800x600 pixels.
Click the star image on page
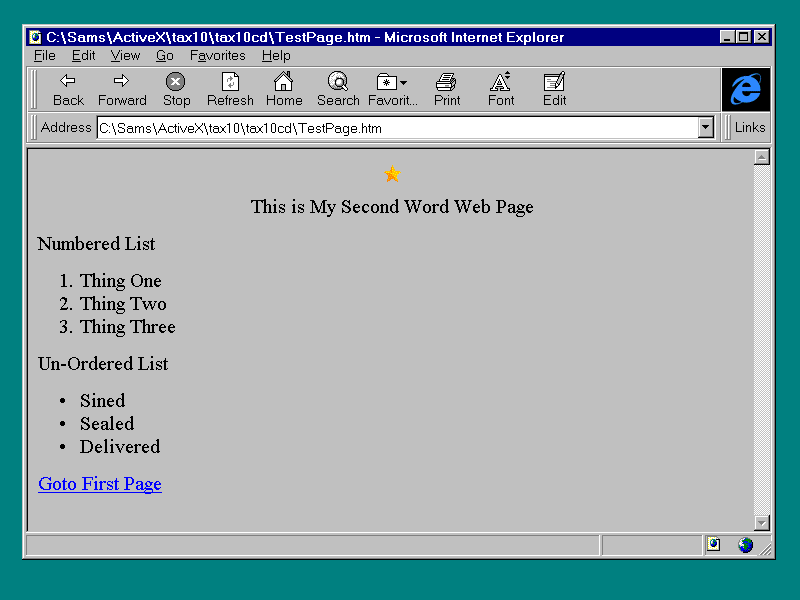pyautogui.click(x=392, y=174)
